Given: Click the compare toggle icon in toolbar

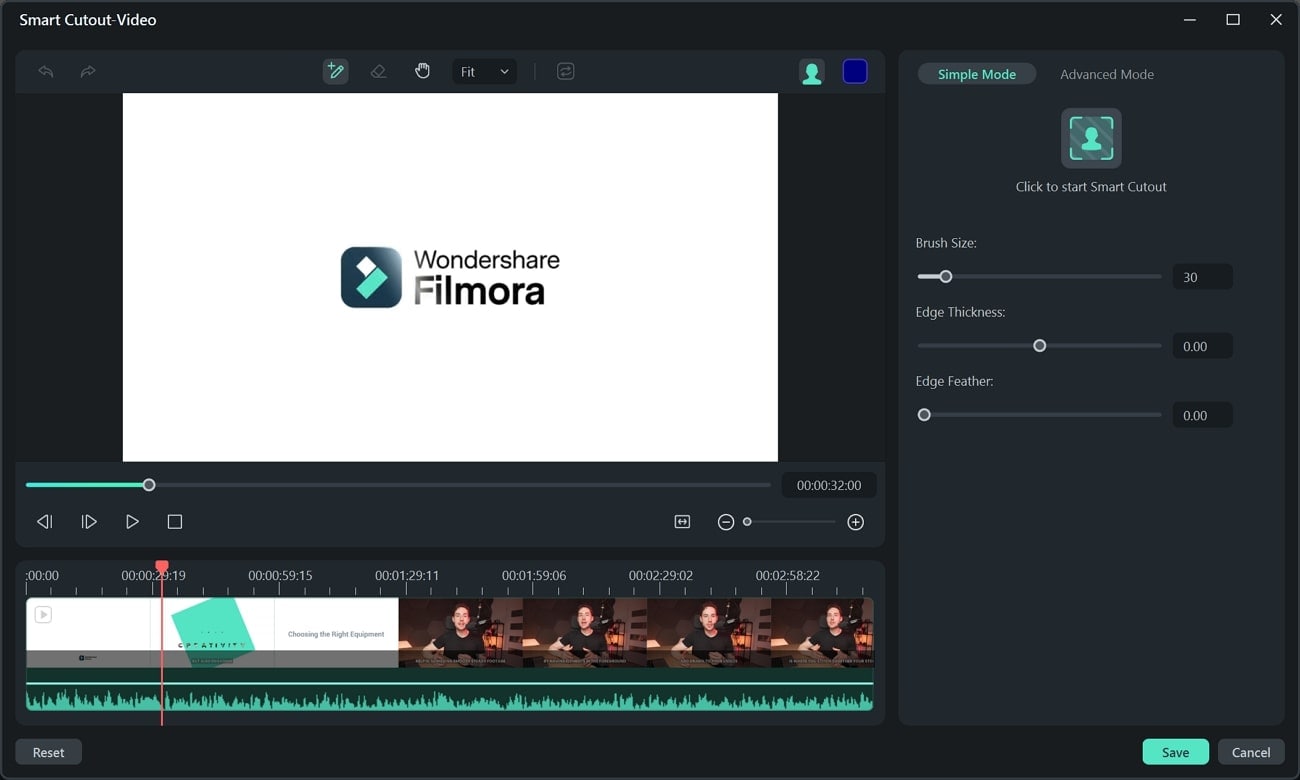Looking at the screenshot, I should click(566, 72).
